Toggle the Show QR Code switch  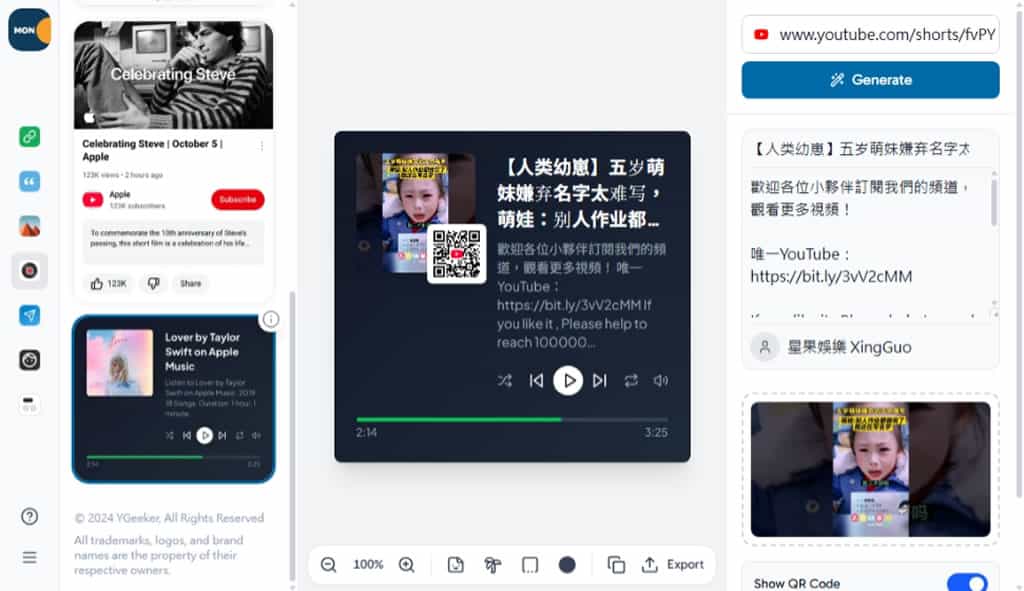[967, 583]
